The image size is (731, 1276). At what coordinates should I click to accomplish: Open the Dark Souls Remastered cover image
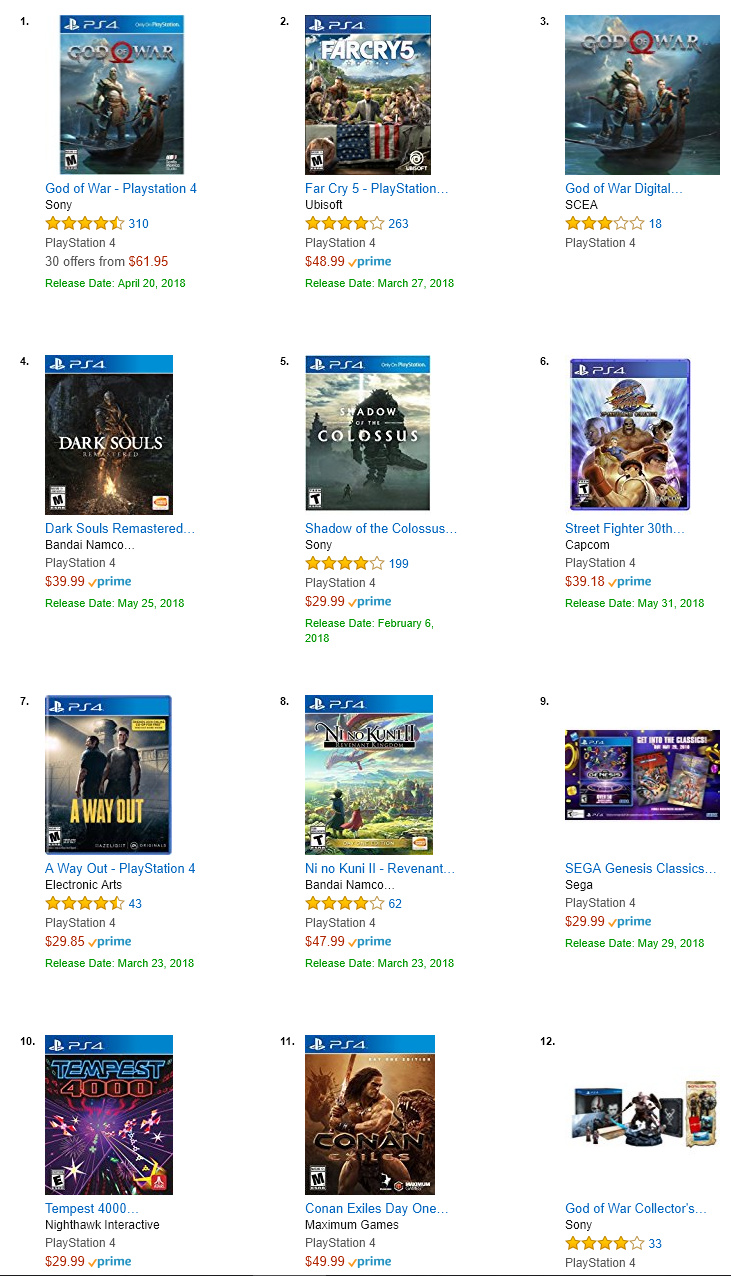click(109, 435)
